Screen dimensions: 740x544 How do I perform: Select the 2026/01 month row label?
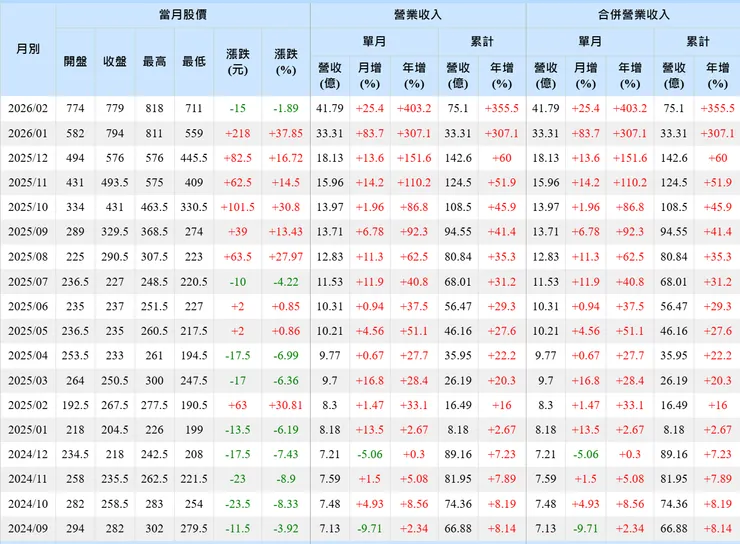[x=28, y=134]
